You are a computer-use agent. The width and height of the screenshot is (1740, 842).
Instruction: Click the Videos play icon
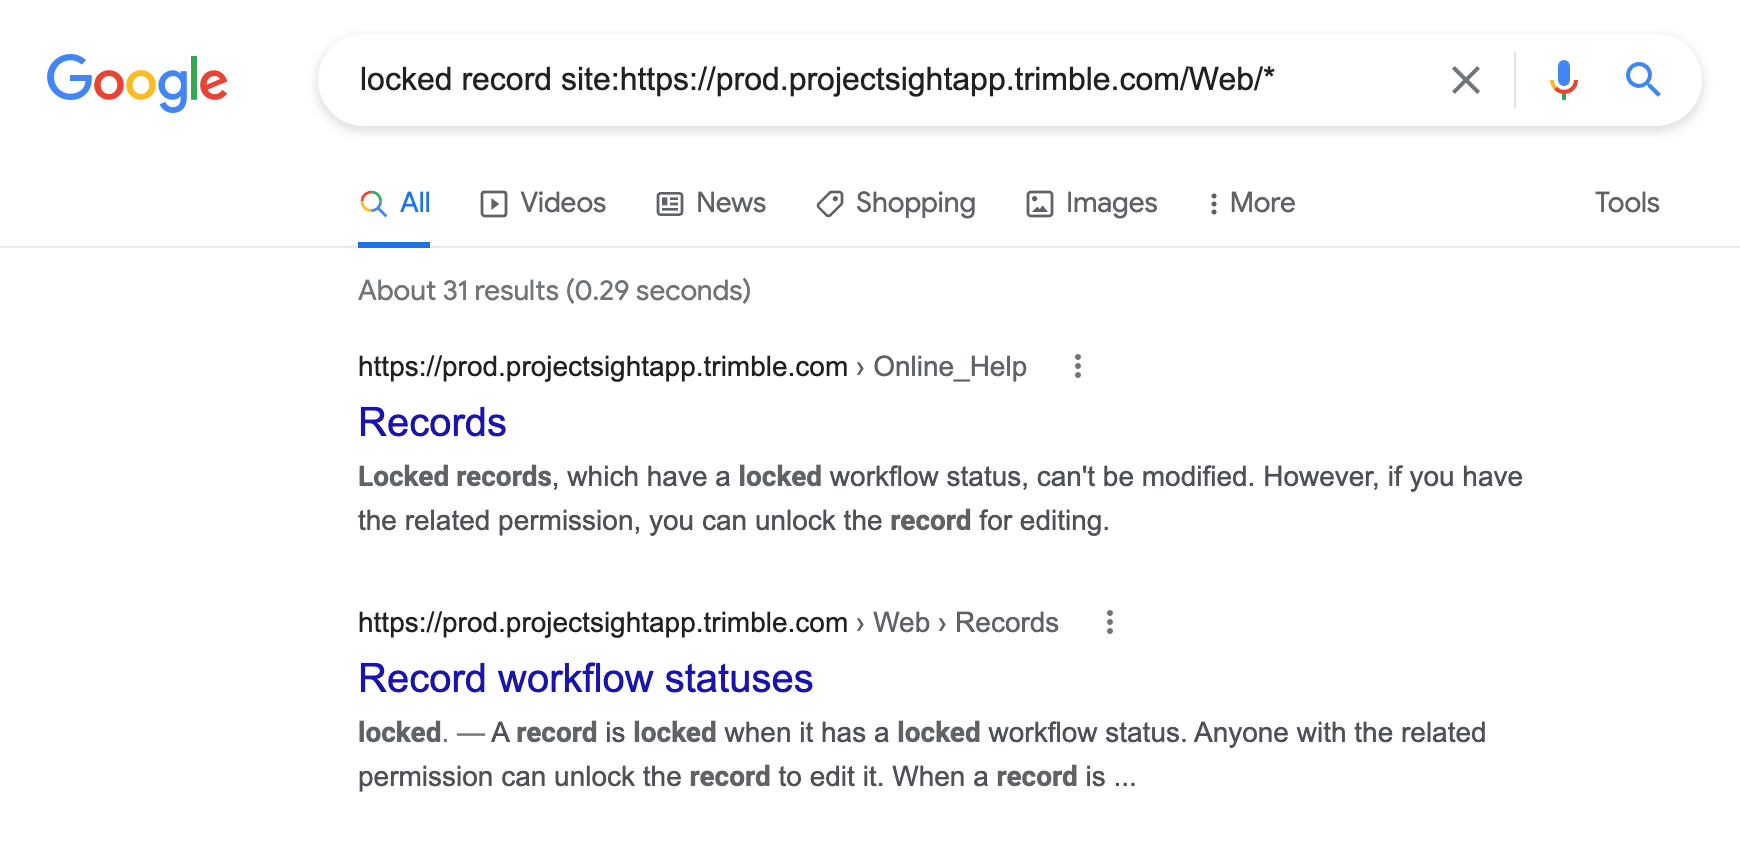tap(494, 204)
